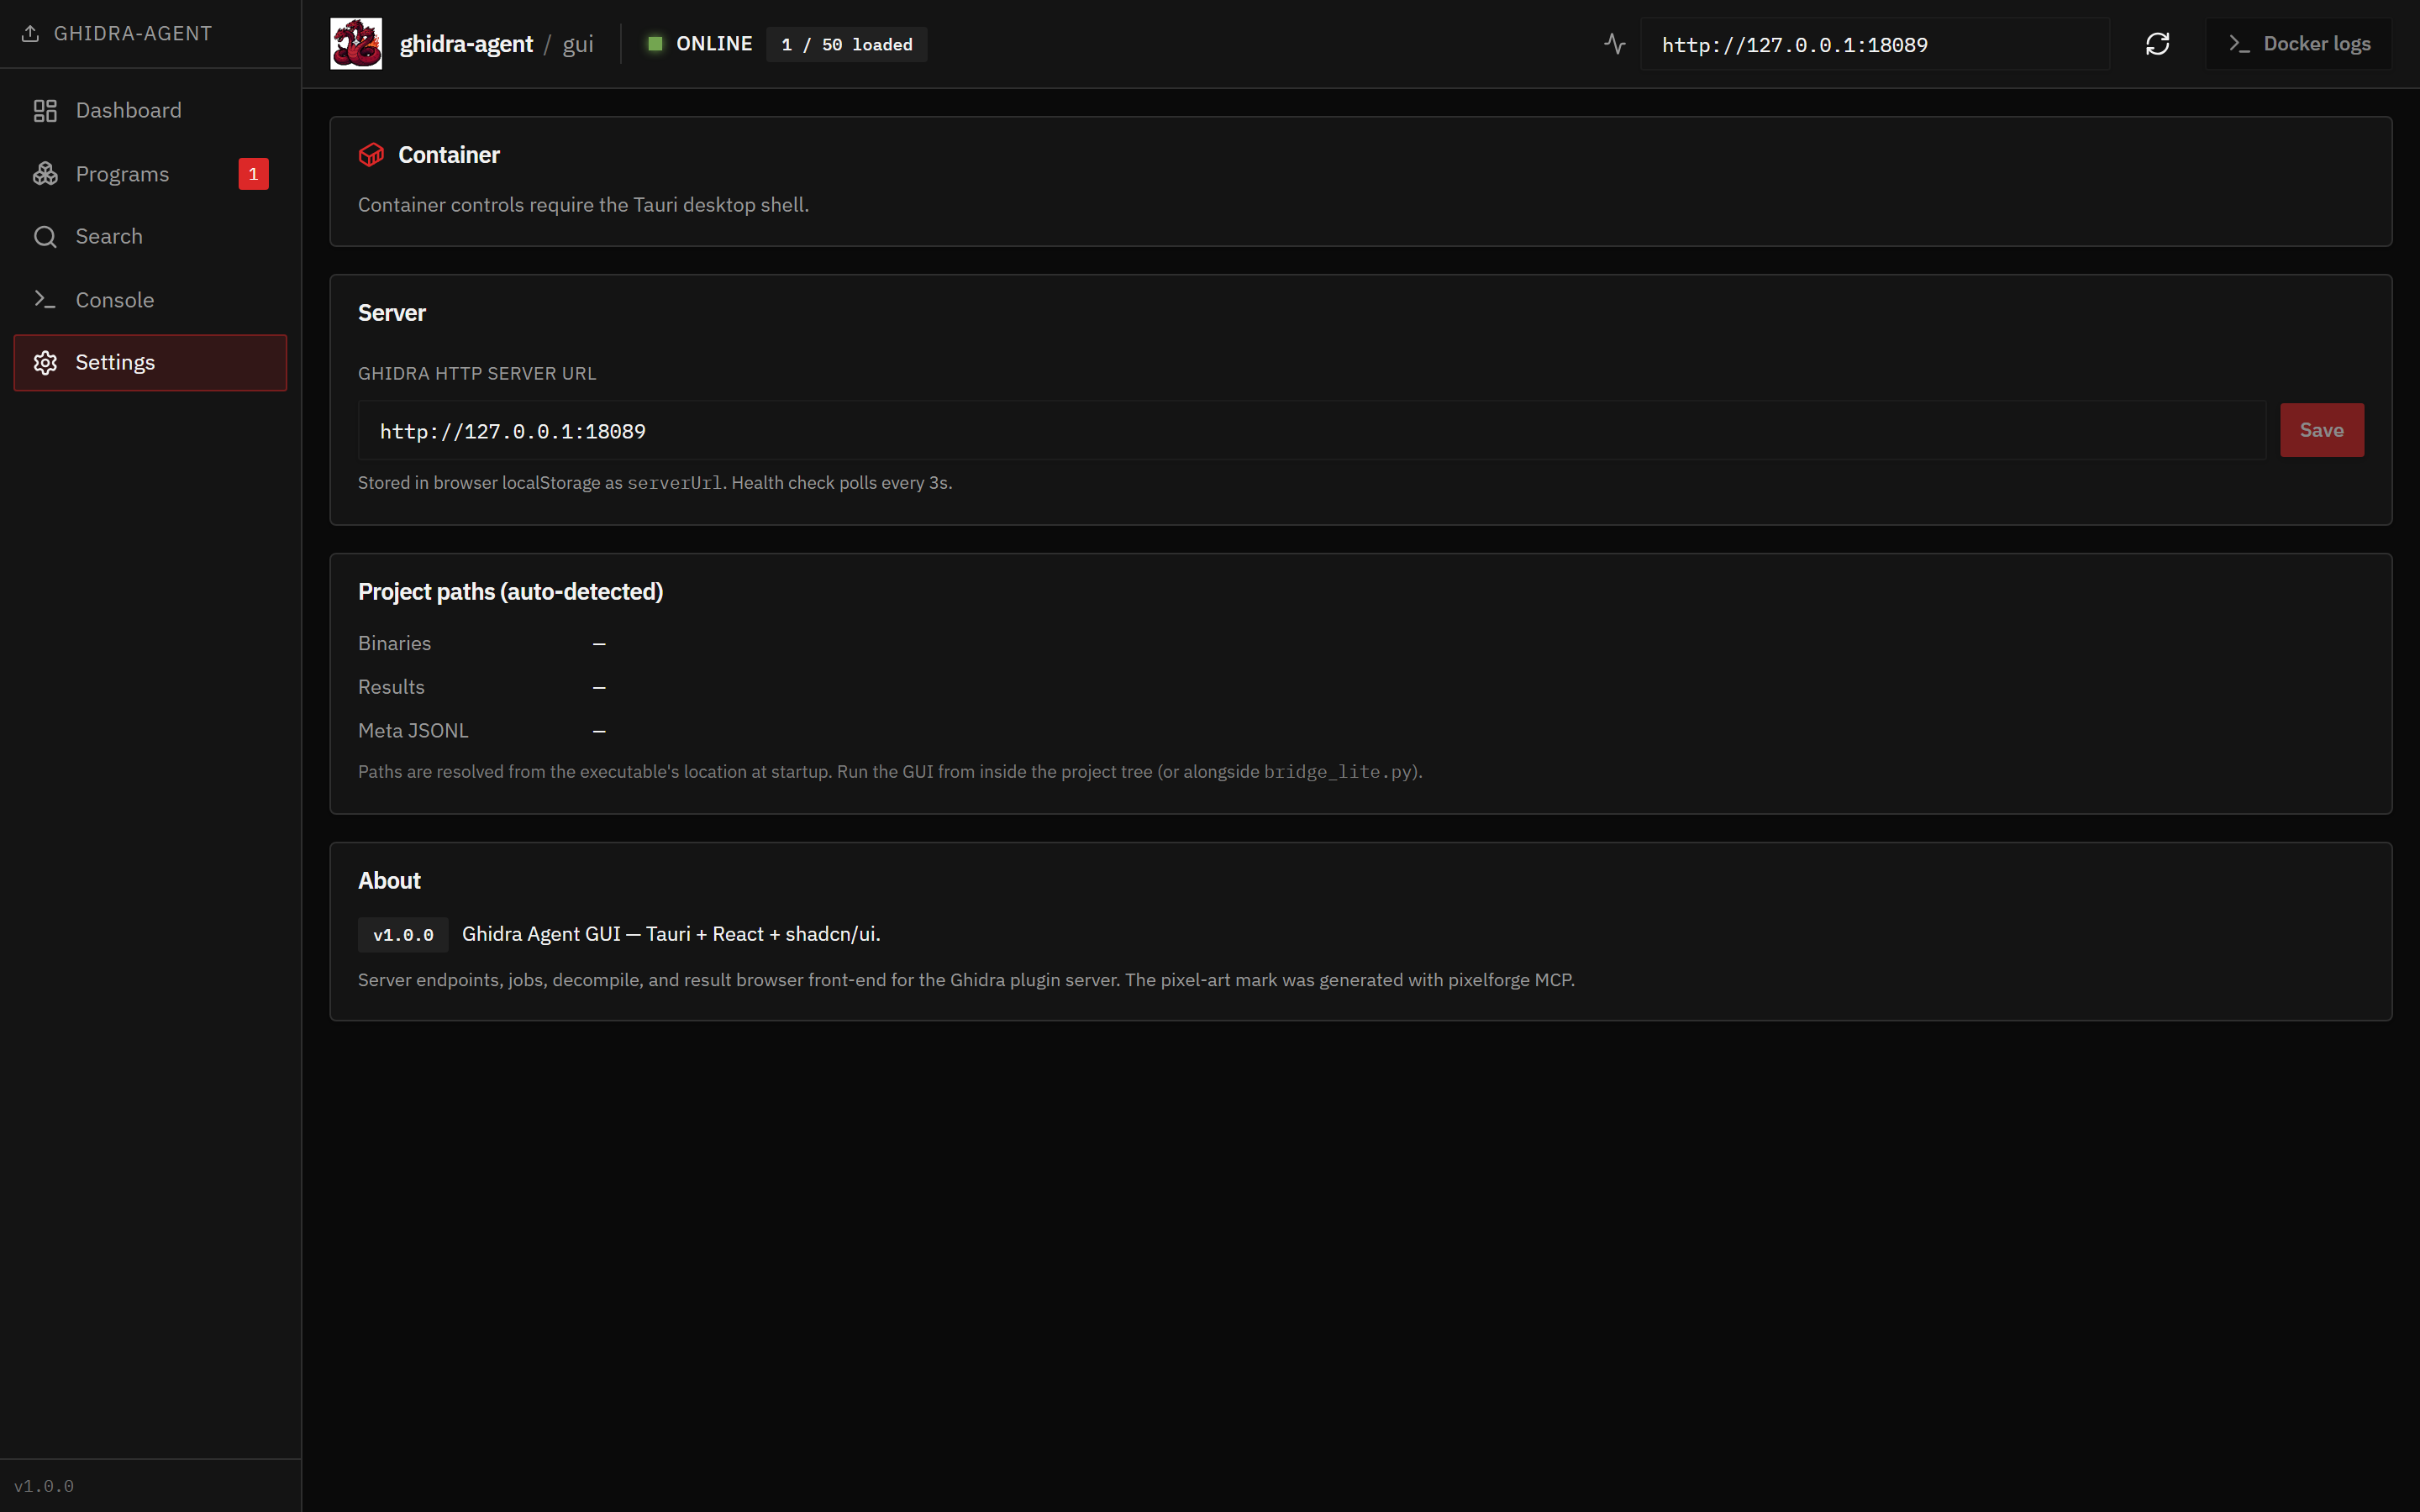Viewport: 2420px width, 1512px height.
Task: Click the Programs count badge
Action: point(253,174)
